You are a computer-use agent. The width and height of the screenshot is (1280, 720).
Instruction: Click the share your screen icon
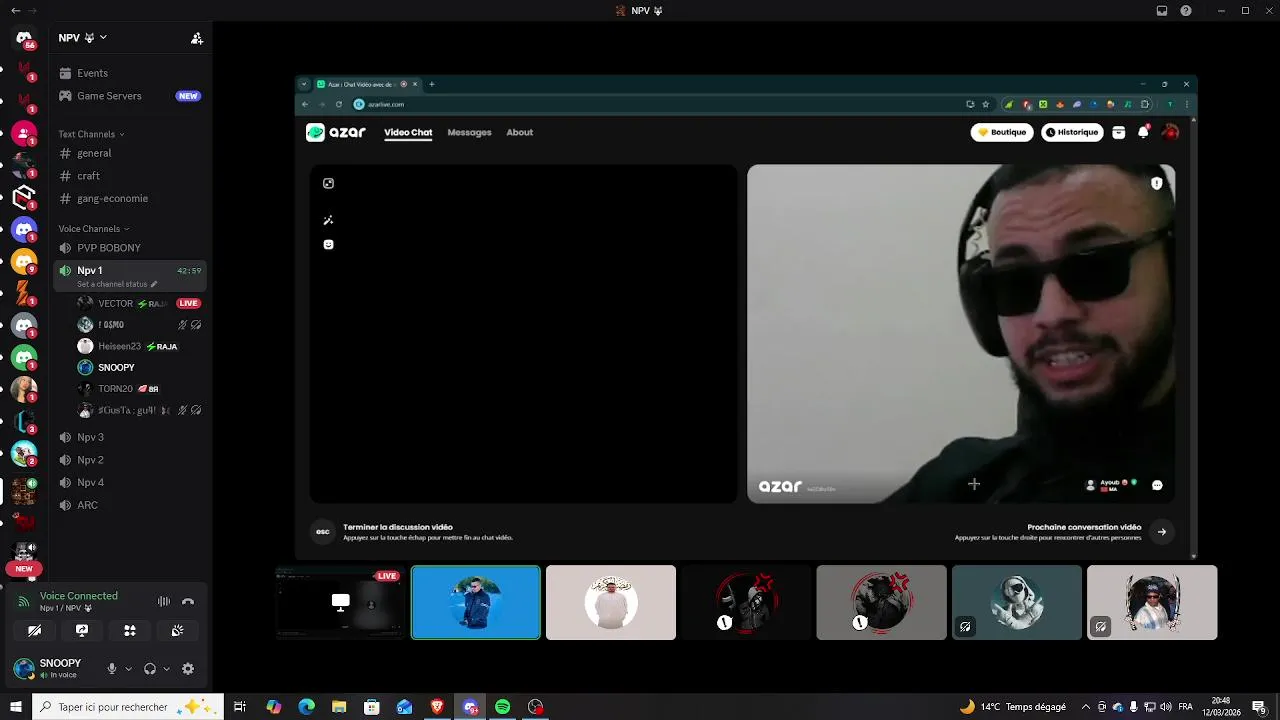(82, 631)
